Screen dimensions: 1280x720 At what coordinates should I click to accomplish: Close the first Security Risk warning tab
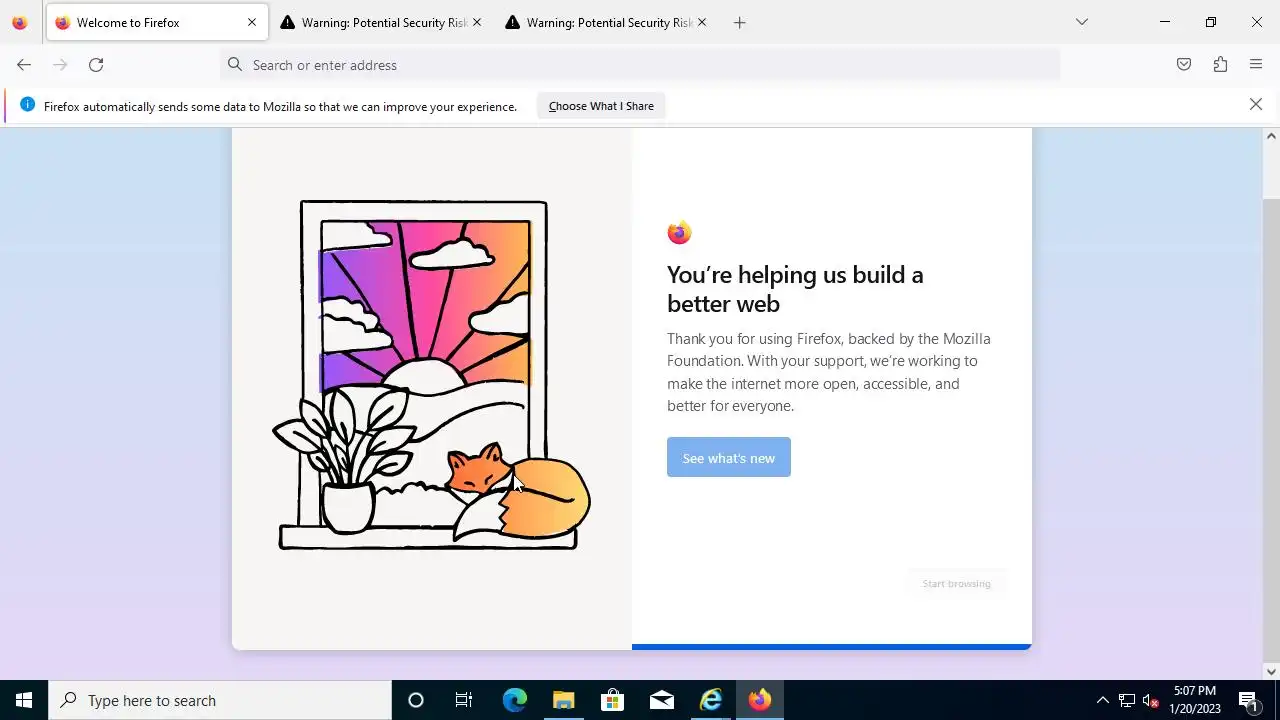pyautogui.click(x=477, y=22)
